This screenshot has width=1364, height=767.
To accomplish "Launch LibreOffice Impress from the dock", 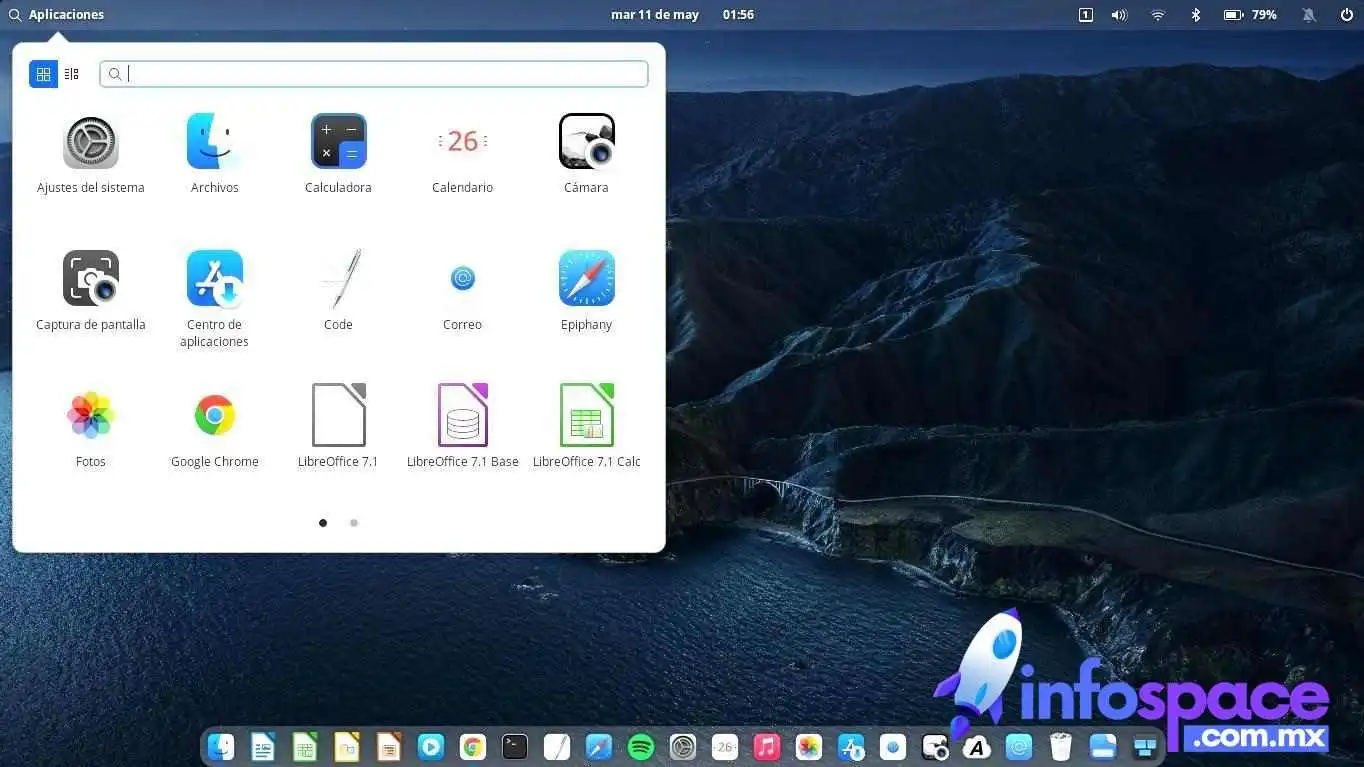I will point(389,746).
